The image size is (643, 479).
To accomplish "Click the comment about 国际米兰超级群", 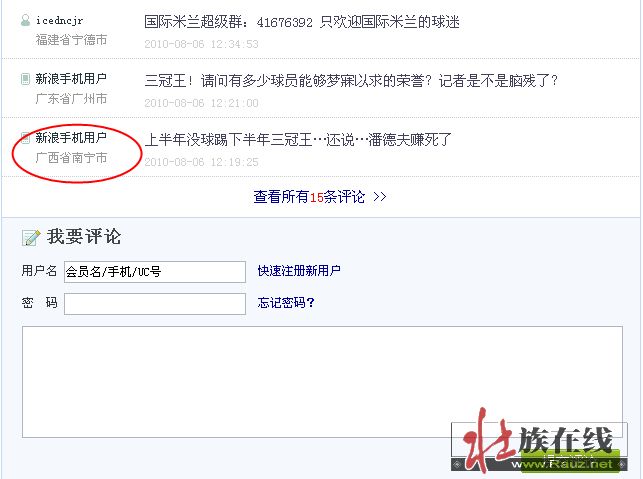I will (302, 22).
